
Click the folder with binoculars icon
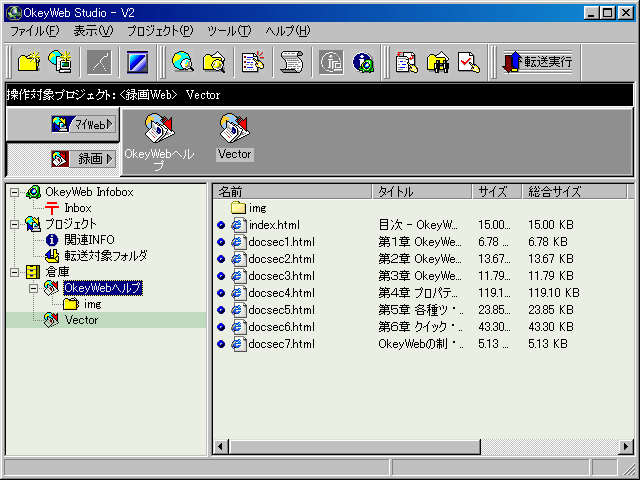pyautogui.click(x=438, y=62)
